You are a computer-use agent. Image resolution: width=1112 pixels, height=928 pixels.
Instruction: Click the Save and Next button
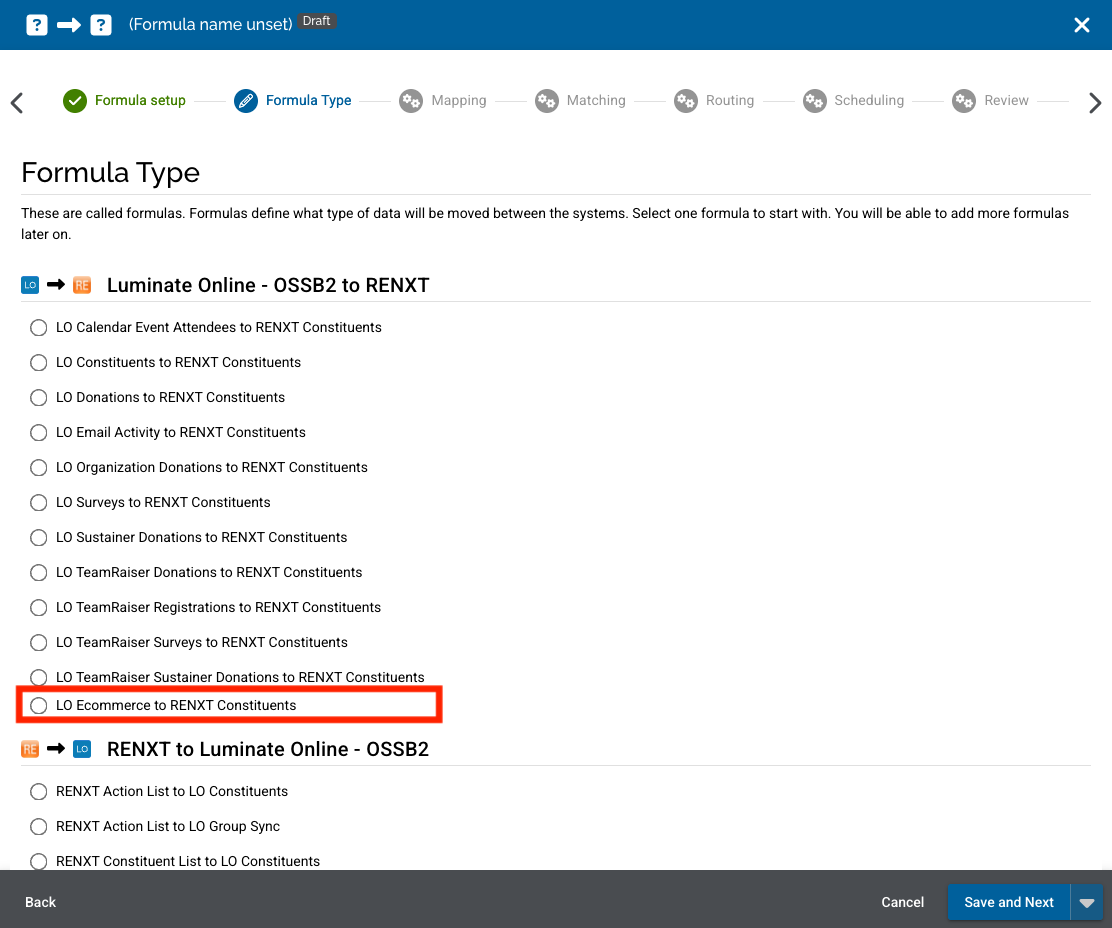point(1008,902)
